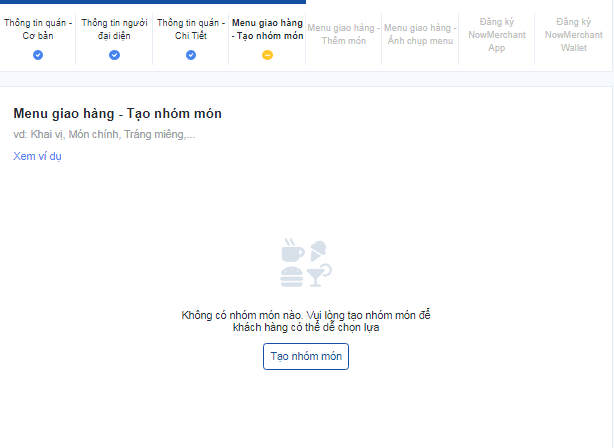Go to Đăng ký NowMerchant Wallet step
The height and width of the screenshot is (448, 614).
click(x=574, y=35)
